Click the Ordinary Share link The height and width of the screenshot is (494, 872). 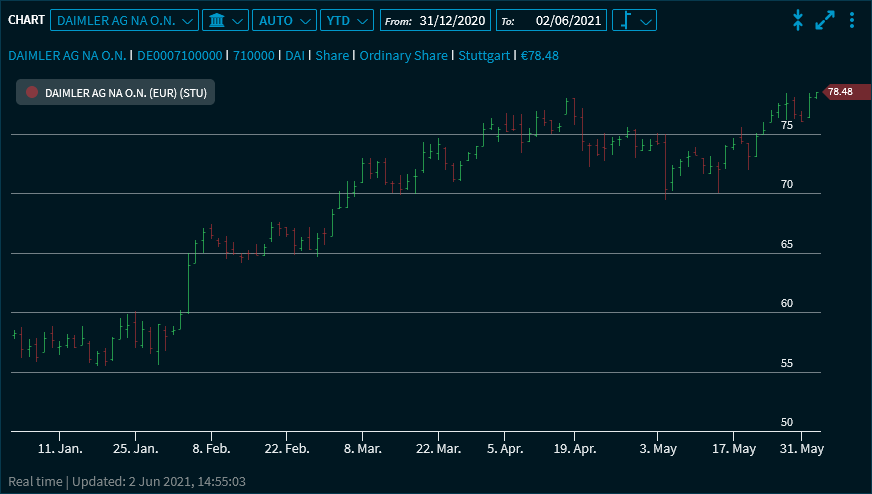[403, 55]
